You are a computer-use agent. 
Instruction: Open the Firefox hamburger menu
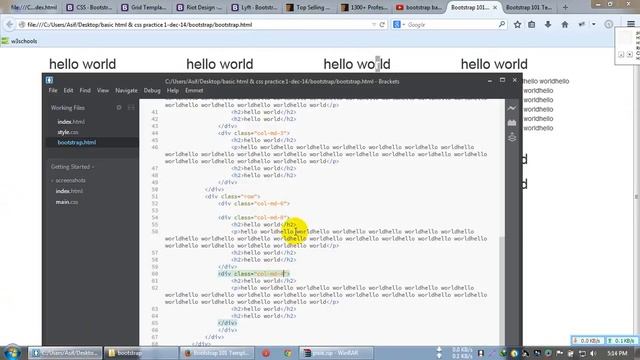[631, 24]
